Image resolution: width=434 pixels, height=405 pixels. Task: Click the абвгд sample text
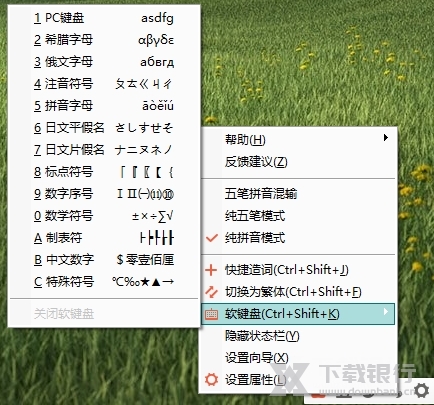[x=157, y=62]
